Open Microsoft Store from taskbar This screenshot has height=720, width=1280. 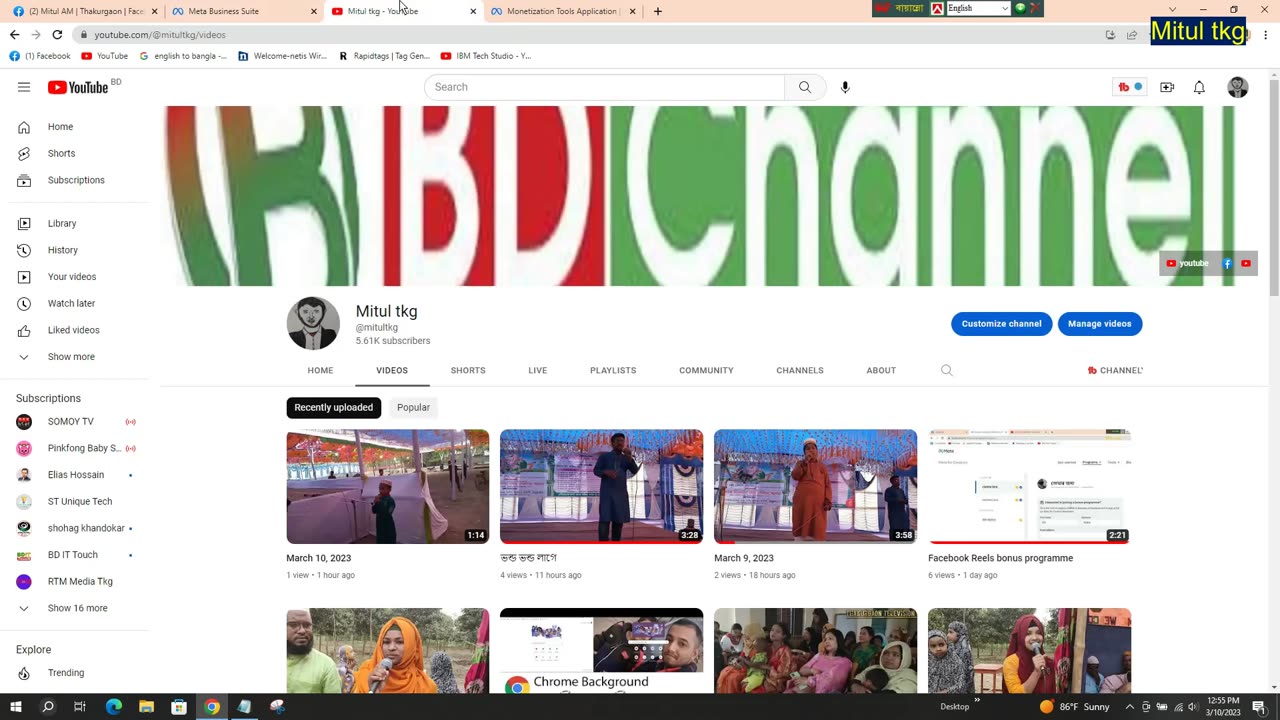179,707
